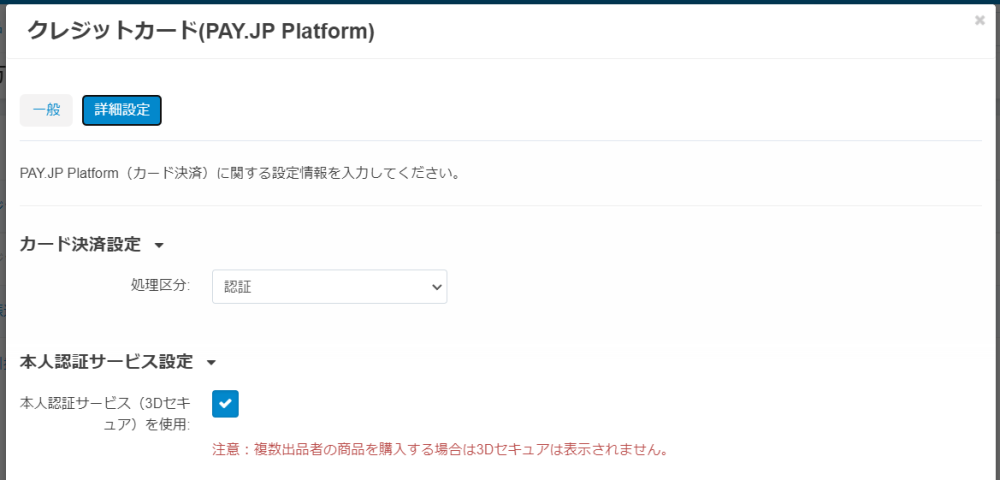Switch to the 一般 tab
The height and width of the screenshot is (480, 1000).
(46, 110)
